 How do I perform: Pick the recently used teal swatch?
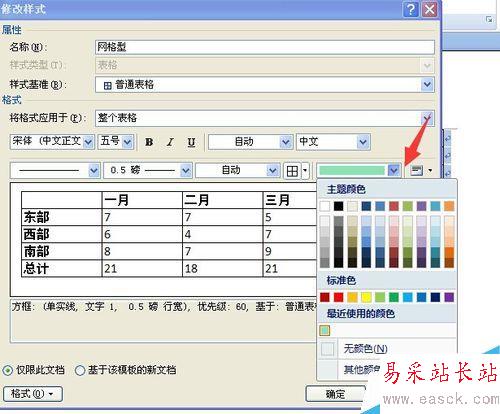point(325,330)
